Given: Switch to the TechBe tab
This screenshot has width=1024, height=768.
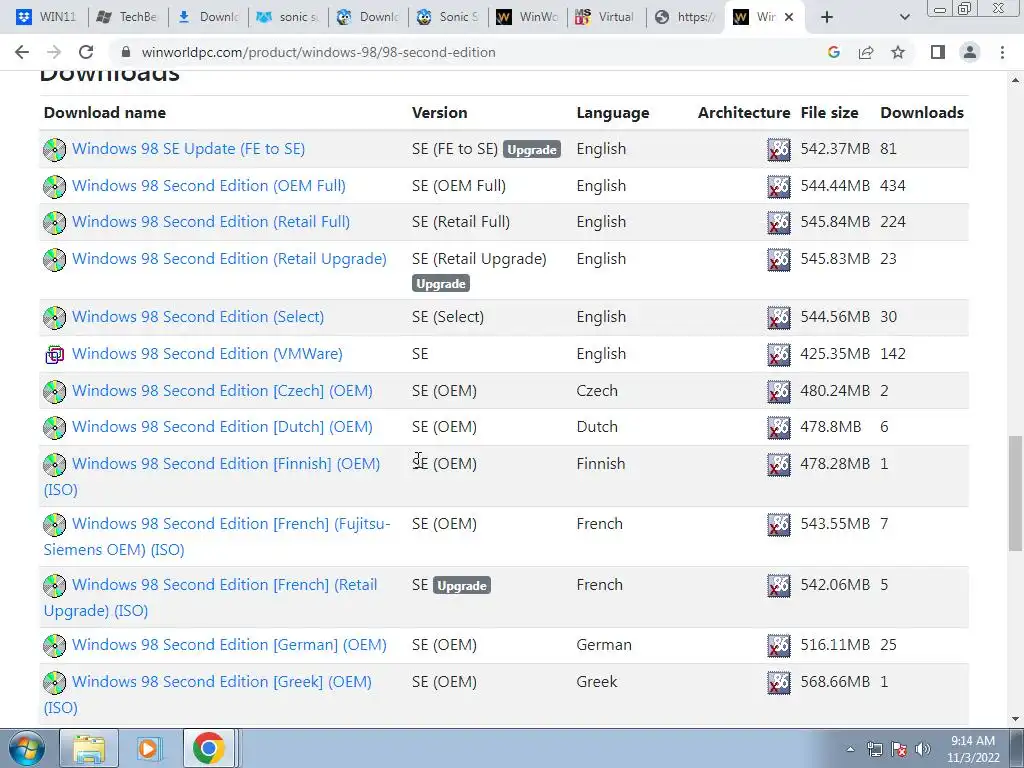Looking at the screenshot, I should tap(127, 17).
